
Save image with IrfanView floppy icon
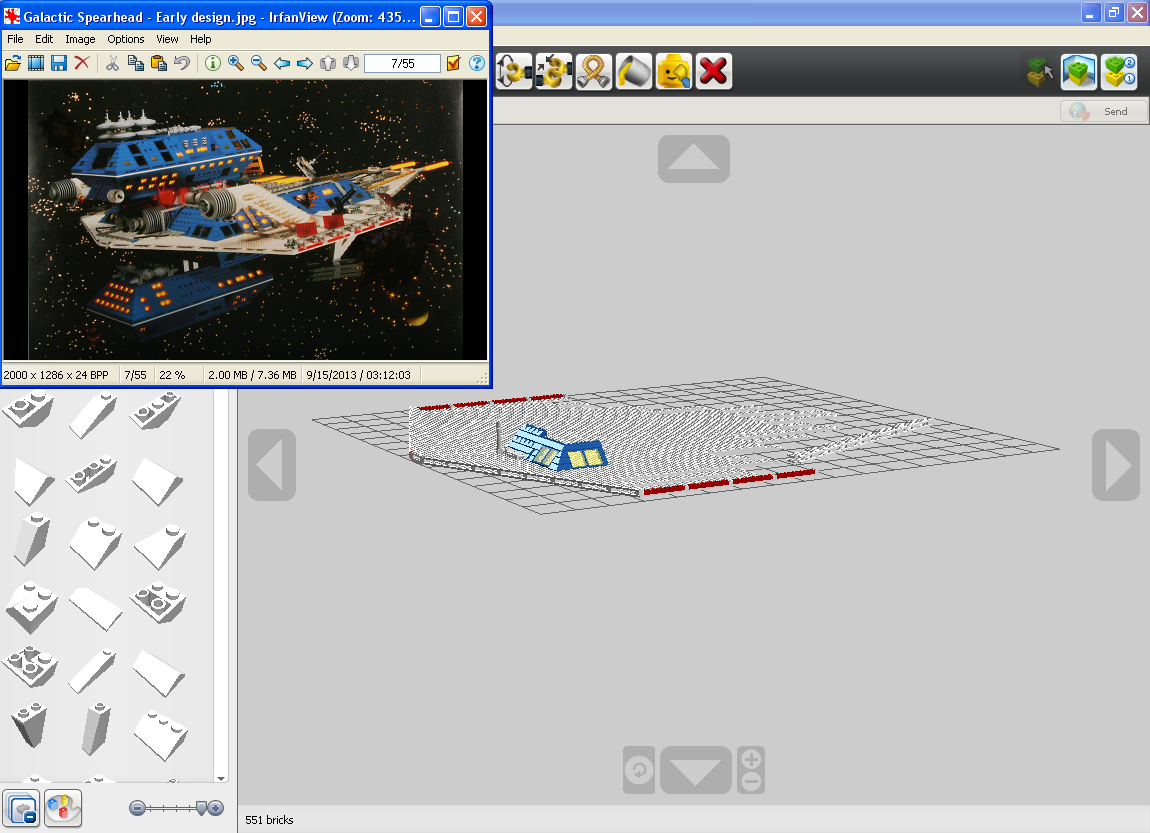click(59, 63)
